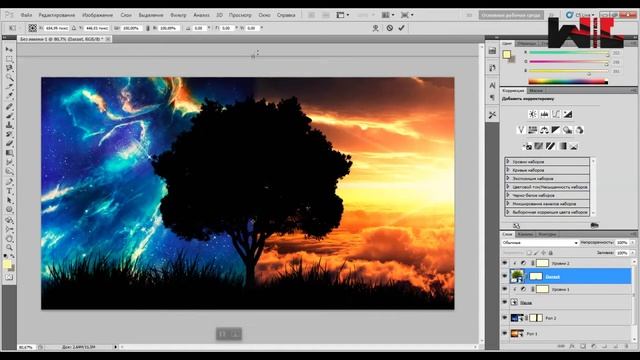Open the Обычные blend mode dropdown
The image size is (640, 360).
click(x=540, y=243)
